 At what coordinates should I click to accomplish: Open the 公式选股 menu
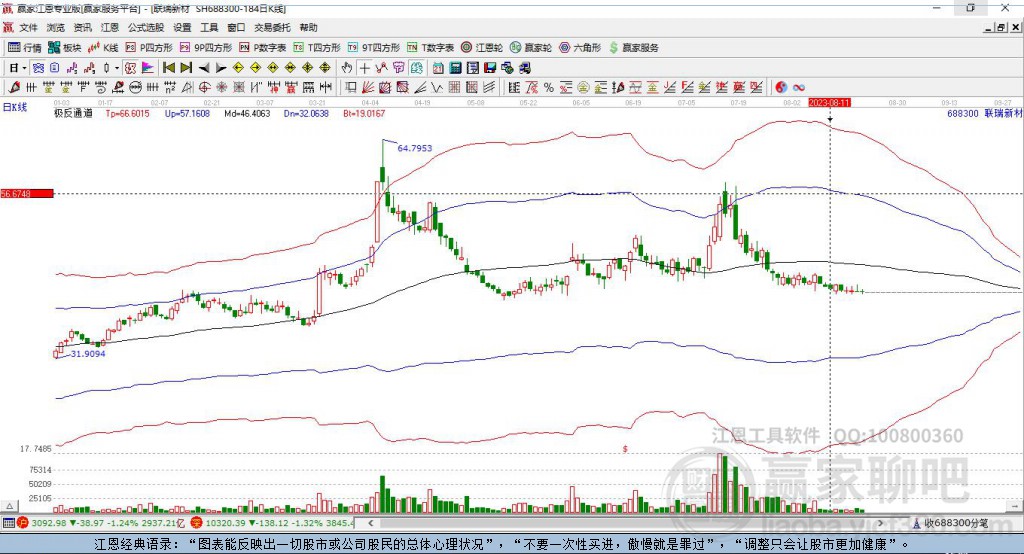pos(146,27)
